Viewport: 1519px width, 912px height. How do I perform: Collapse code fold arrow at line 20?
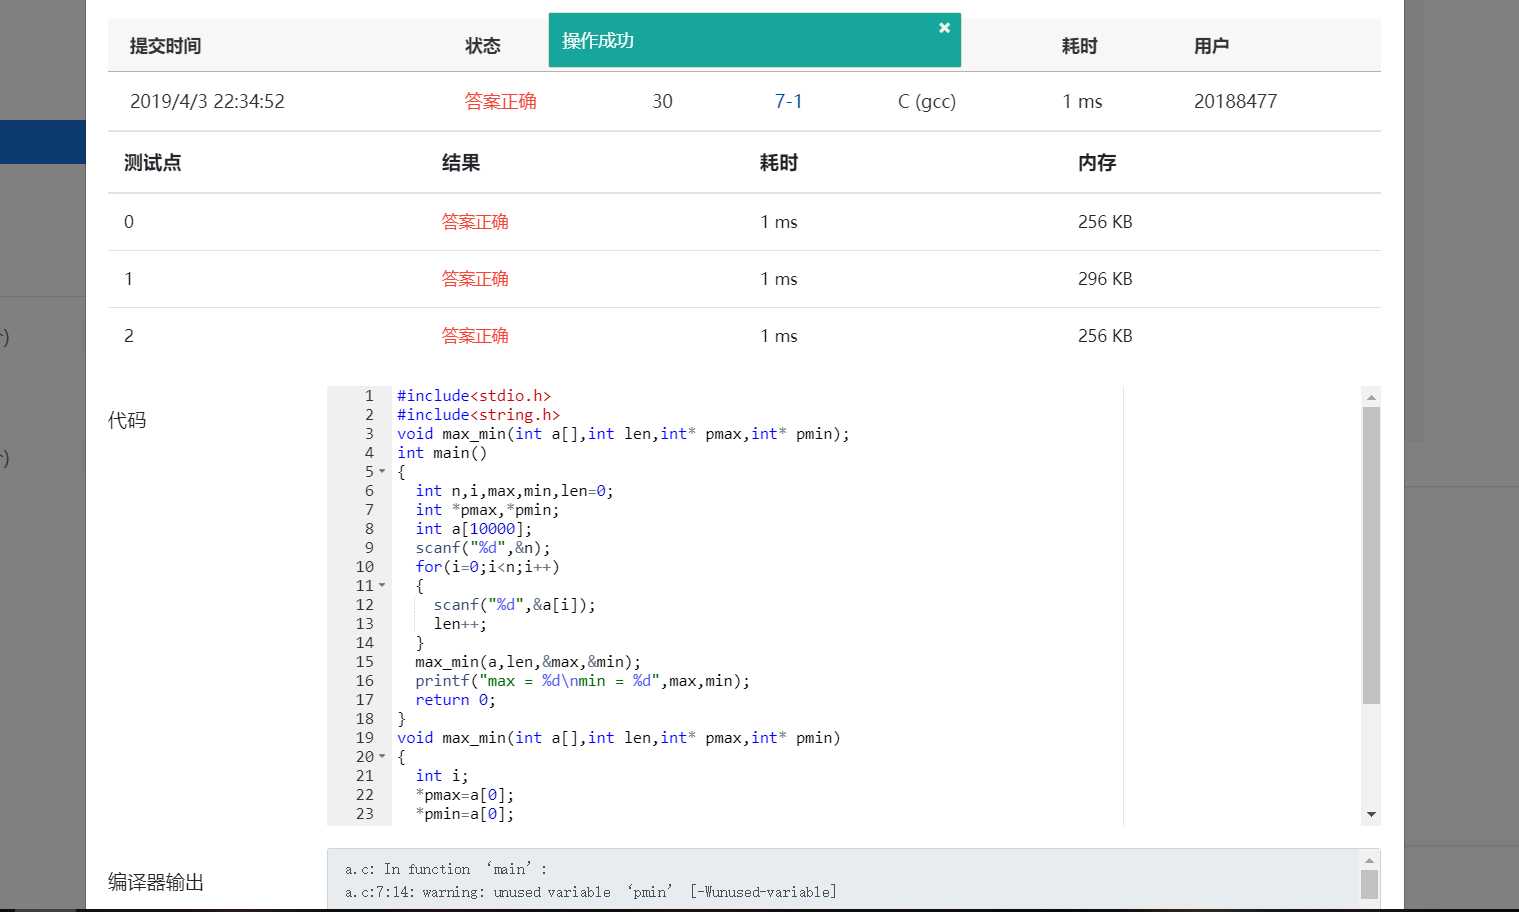click(382, 757)
